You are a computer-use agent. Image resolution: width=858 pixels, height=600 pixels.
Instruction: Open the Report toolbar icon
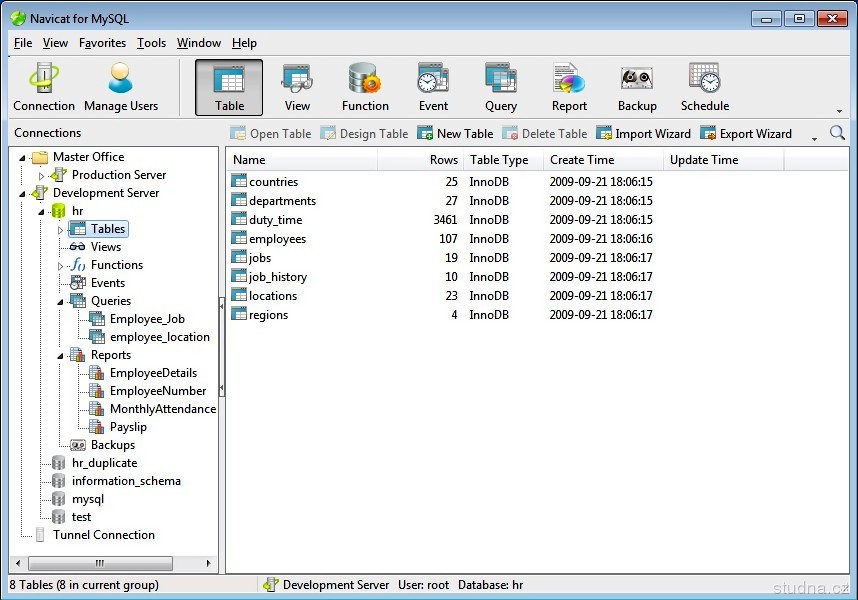(x=569, y=87)
